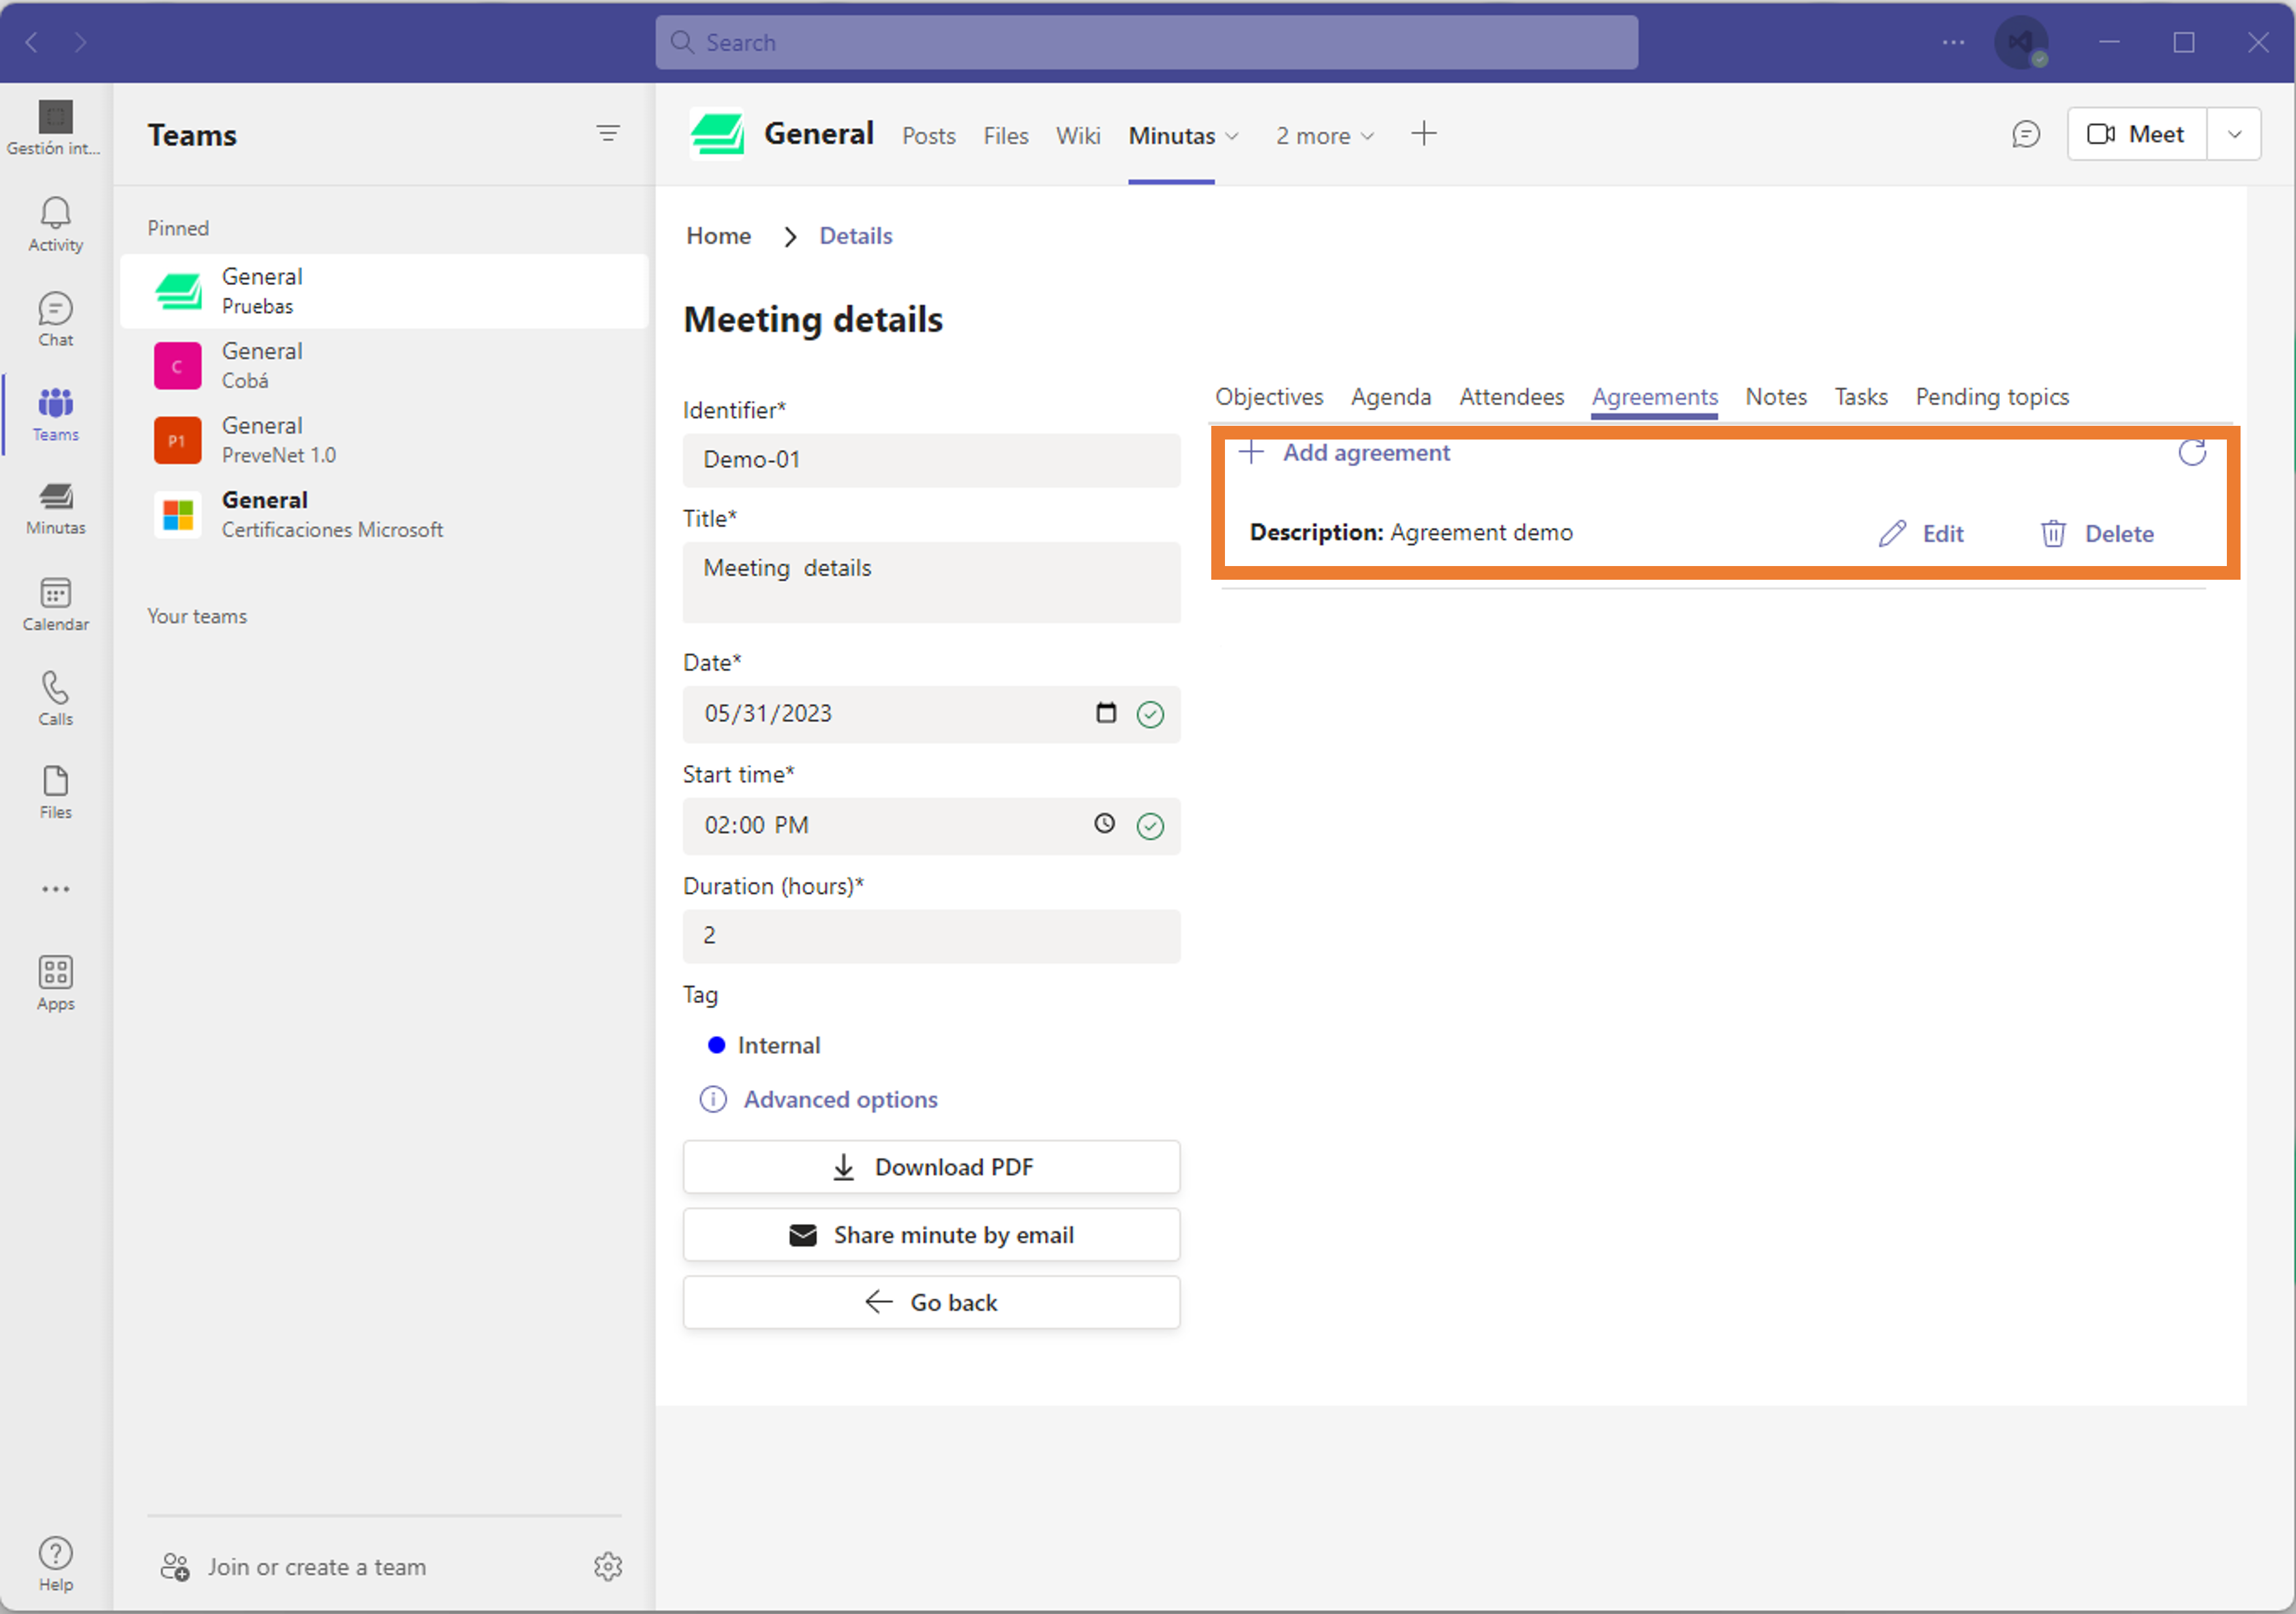Click Download PDF
The height and width of the screenshot is (1614, 2296).
tap(931, 1167)
